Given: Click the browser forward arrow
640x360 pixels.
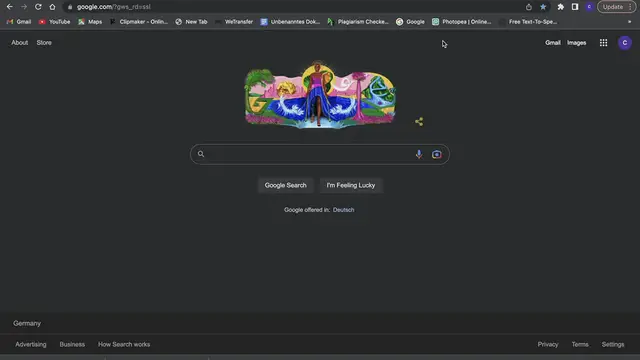Looking at the screenshot, I should point(24,7).
